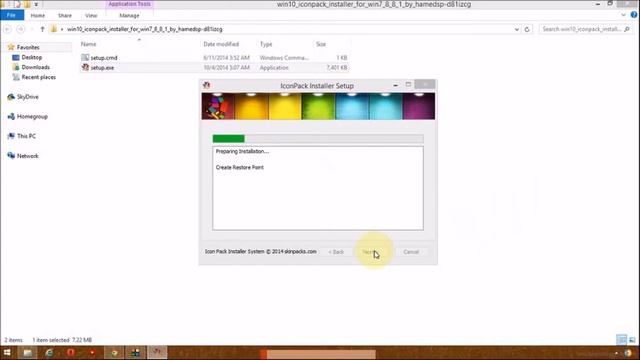Open Explorer help via question mark icon

click(x=634, y=15)
